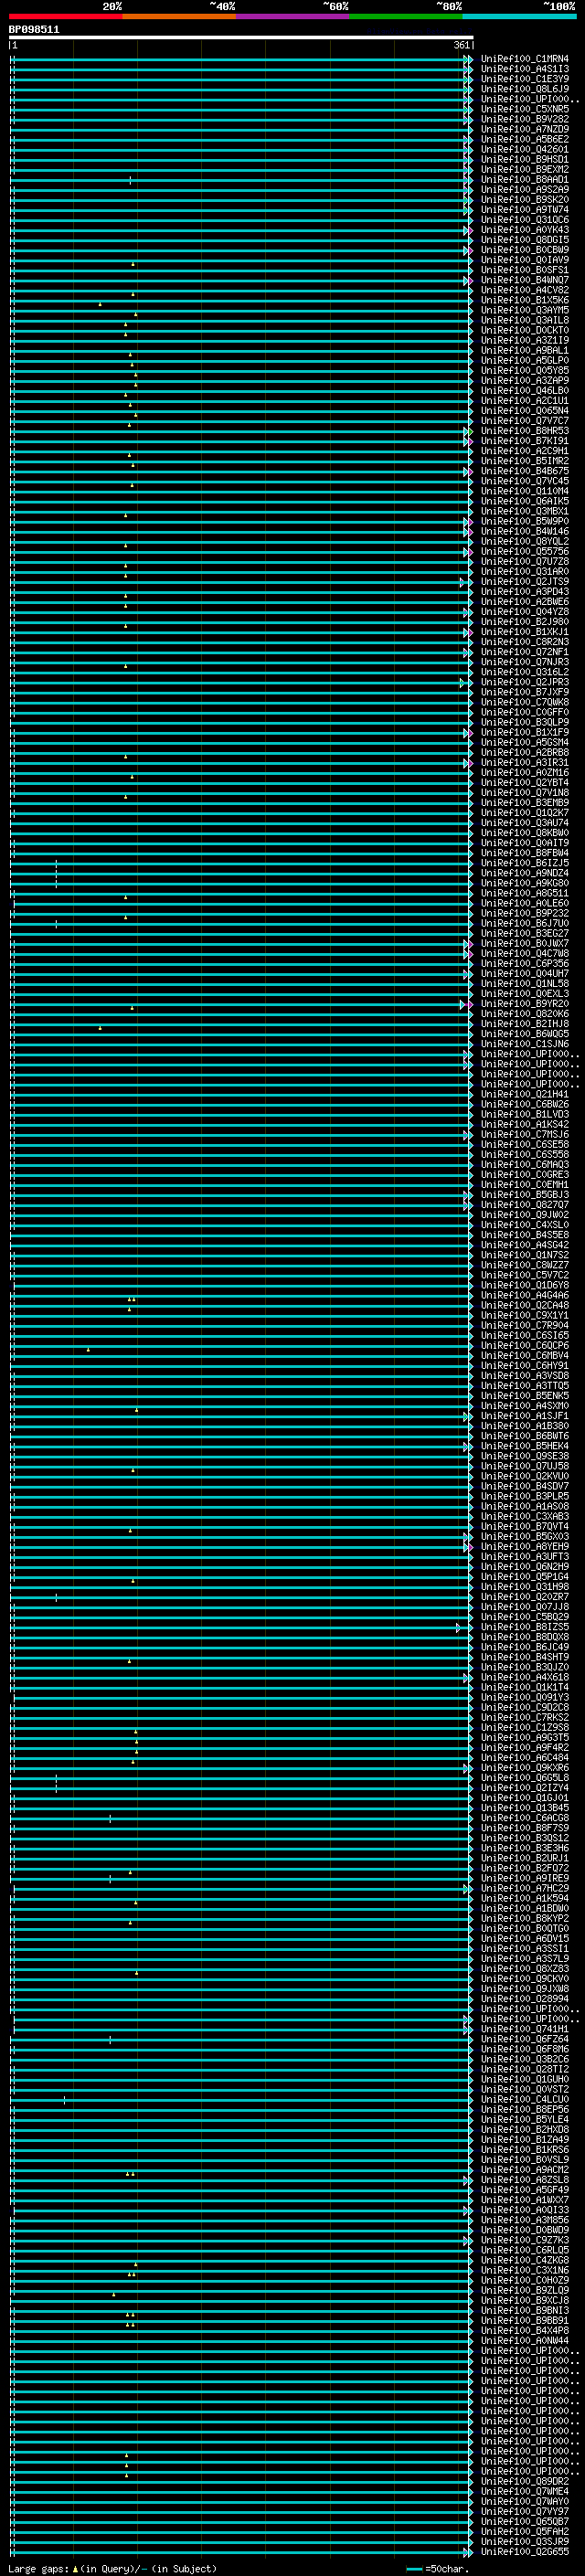Select hit UniRef100_B2FQ72
The width and height of the screenshot is (585, 2576).
coord(524,1868)
